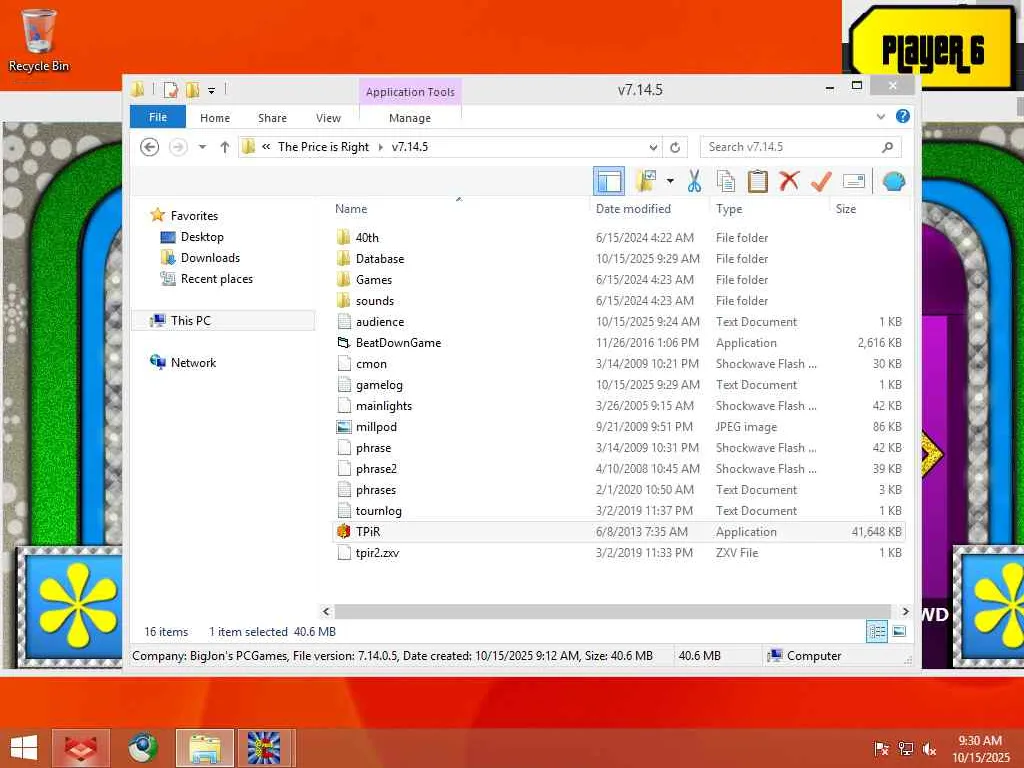
Task: Open the folder options toolbar icon
Action: (x=646, y=181)
